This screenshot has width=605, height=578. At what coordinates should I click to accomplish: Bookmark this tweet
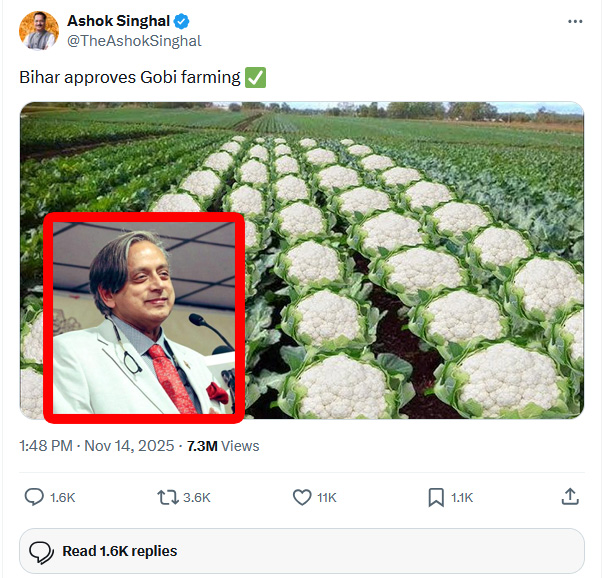(x=436, y=497)
